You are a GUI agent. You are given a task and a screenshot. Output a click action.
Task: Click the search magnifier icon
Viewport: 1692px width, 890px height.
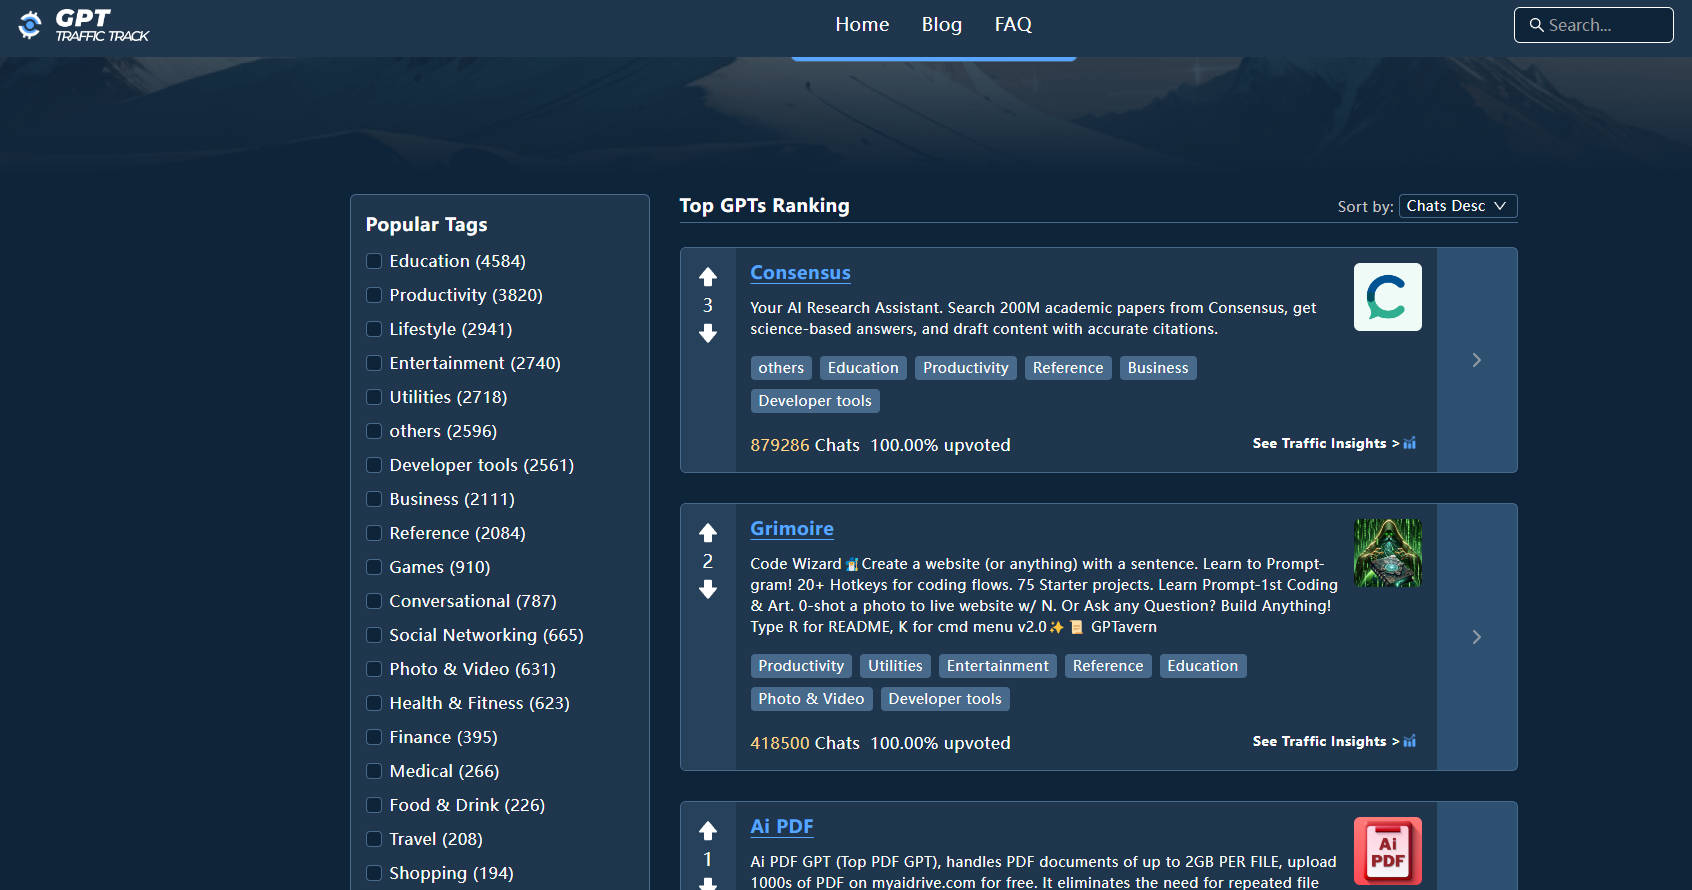[x=1536, y=25]
